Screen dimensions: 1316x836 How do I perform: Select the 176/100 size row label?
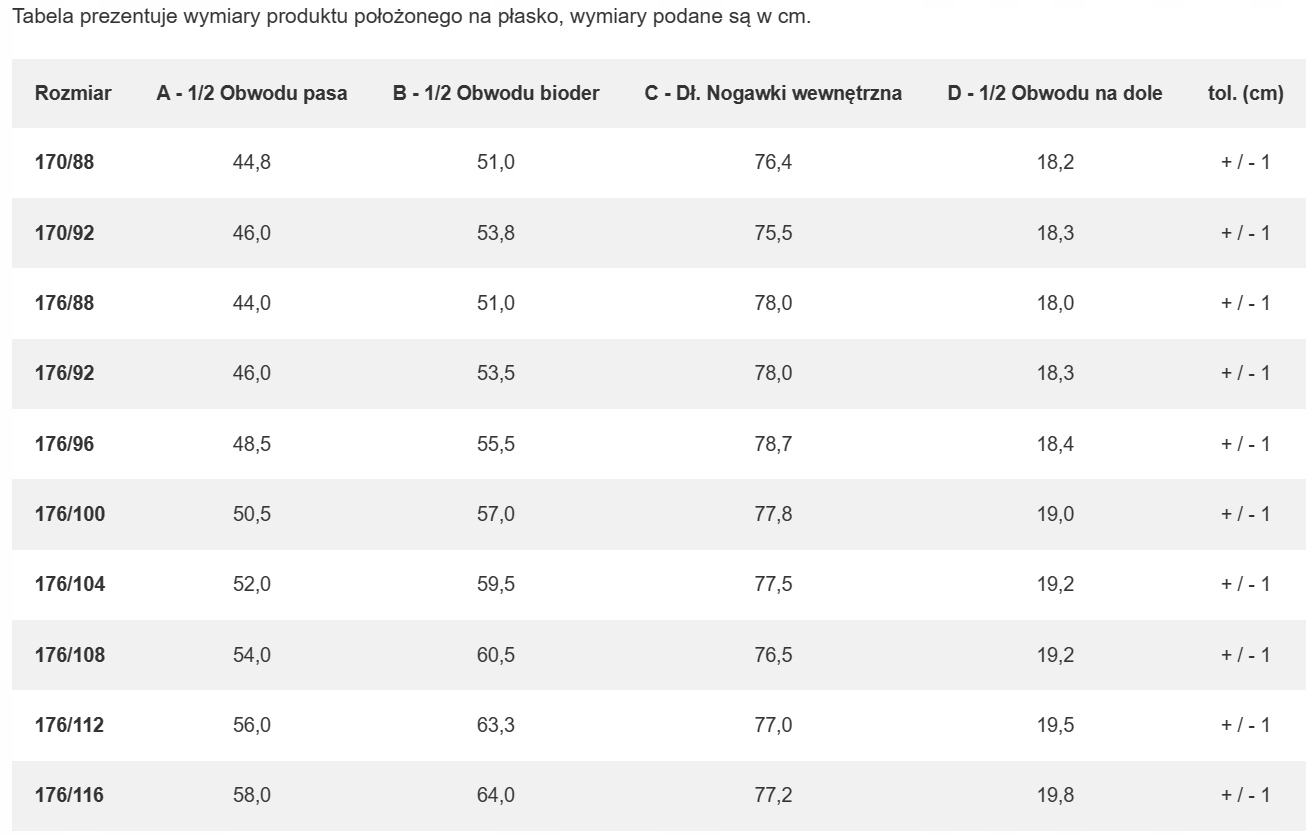click(70, 514)
